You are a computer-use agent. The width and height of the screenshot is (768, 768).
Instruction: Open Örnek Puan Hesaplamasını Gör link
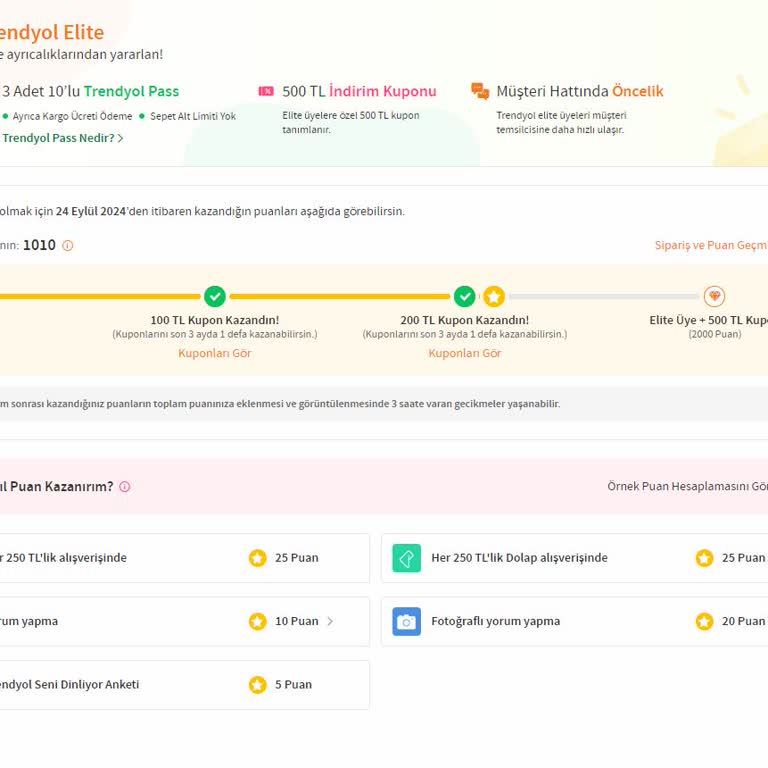688,486
